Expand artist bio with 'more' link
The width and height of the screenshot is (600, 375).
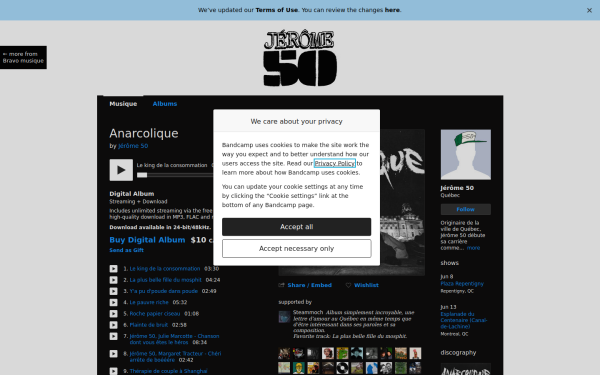point(473,248)
